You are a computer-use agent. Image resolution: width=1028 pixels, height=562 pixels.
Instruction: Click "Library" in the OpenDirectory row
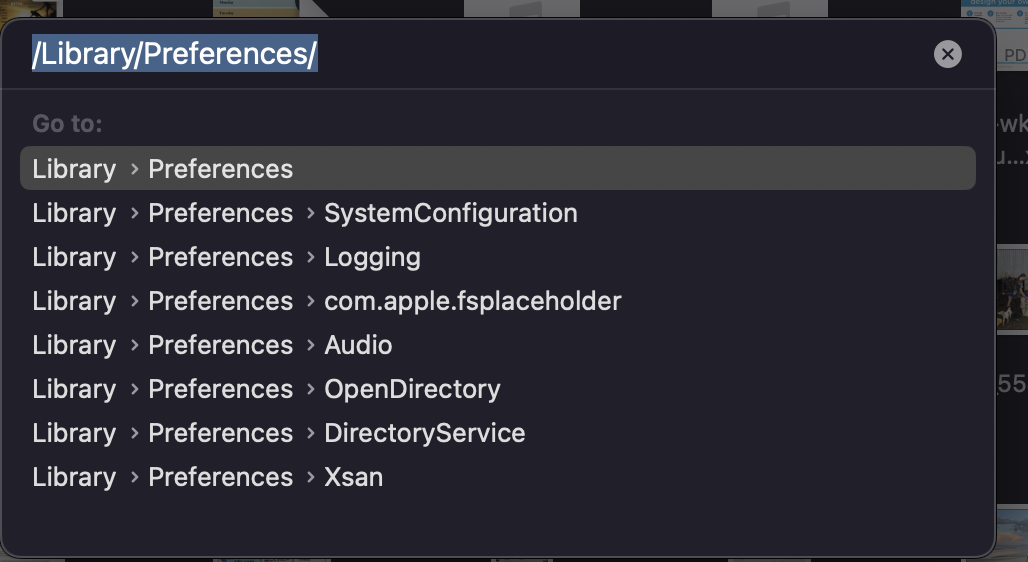pos(74,389)
